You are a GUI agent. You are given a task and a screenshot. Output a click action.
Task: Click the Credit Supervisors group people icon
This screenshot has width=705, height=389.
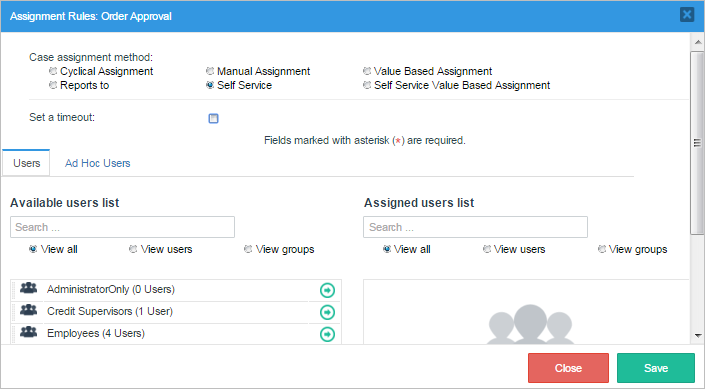tap(28, 310)
